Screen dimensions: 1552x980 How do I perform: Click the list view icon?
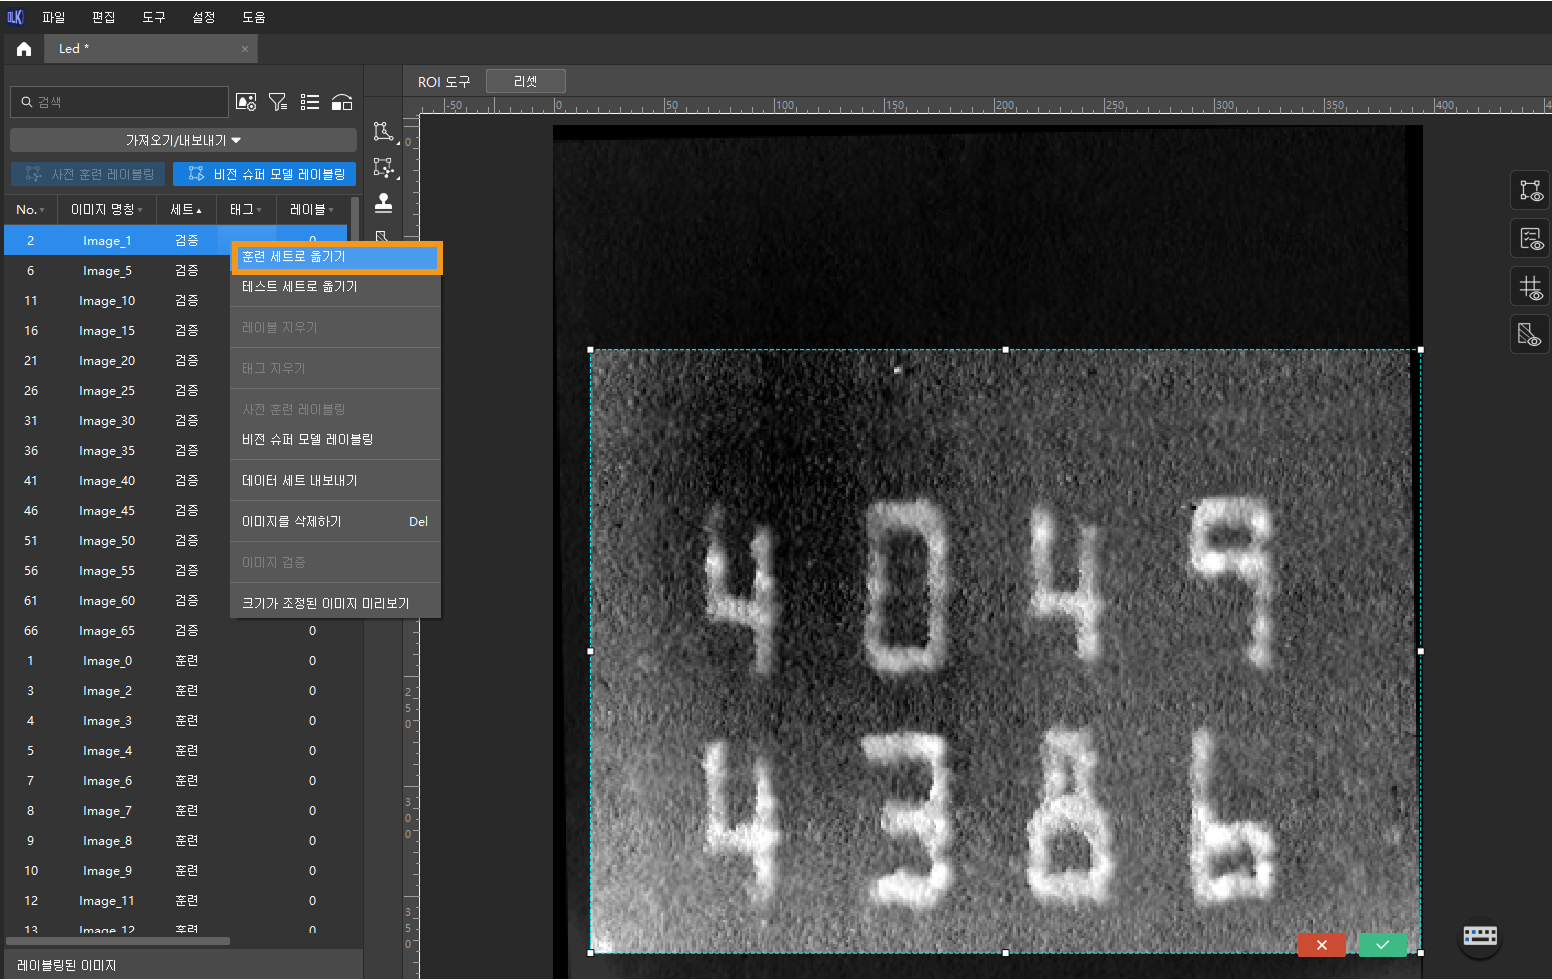(310, 102)
